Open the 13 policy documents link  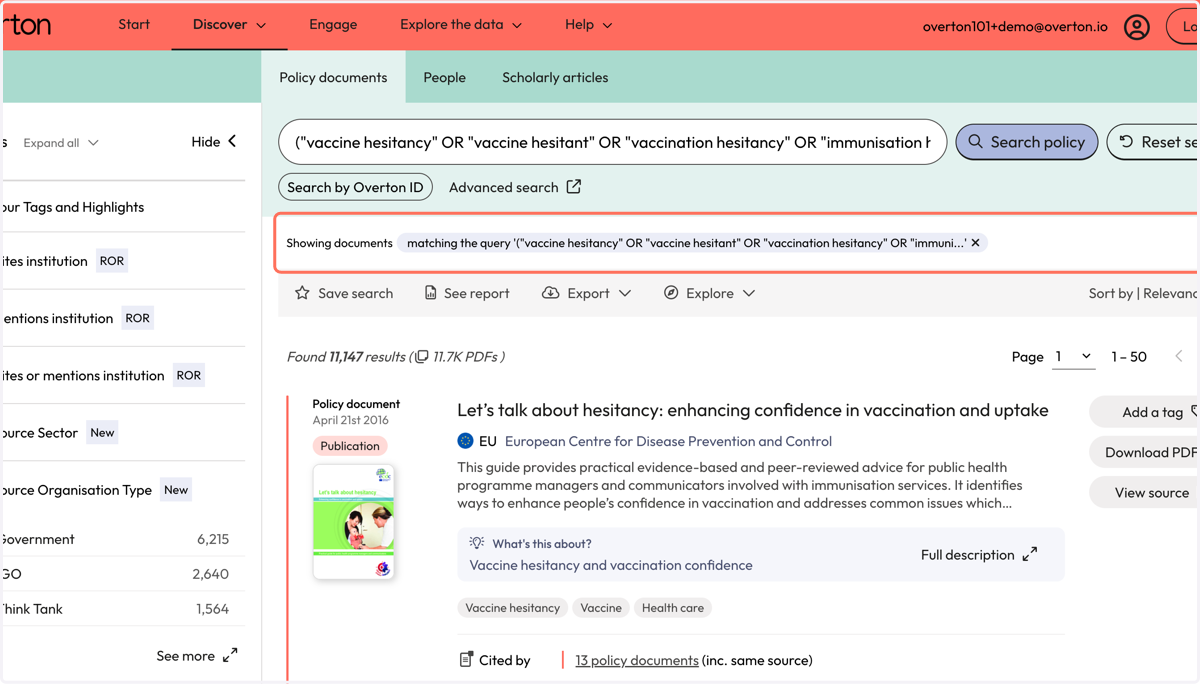pos(637,660)
